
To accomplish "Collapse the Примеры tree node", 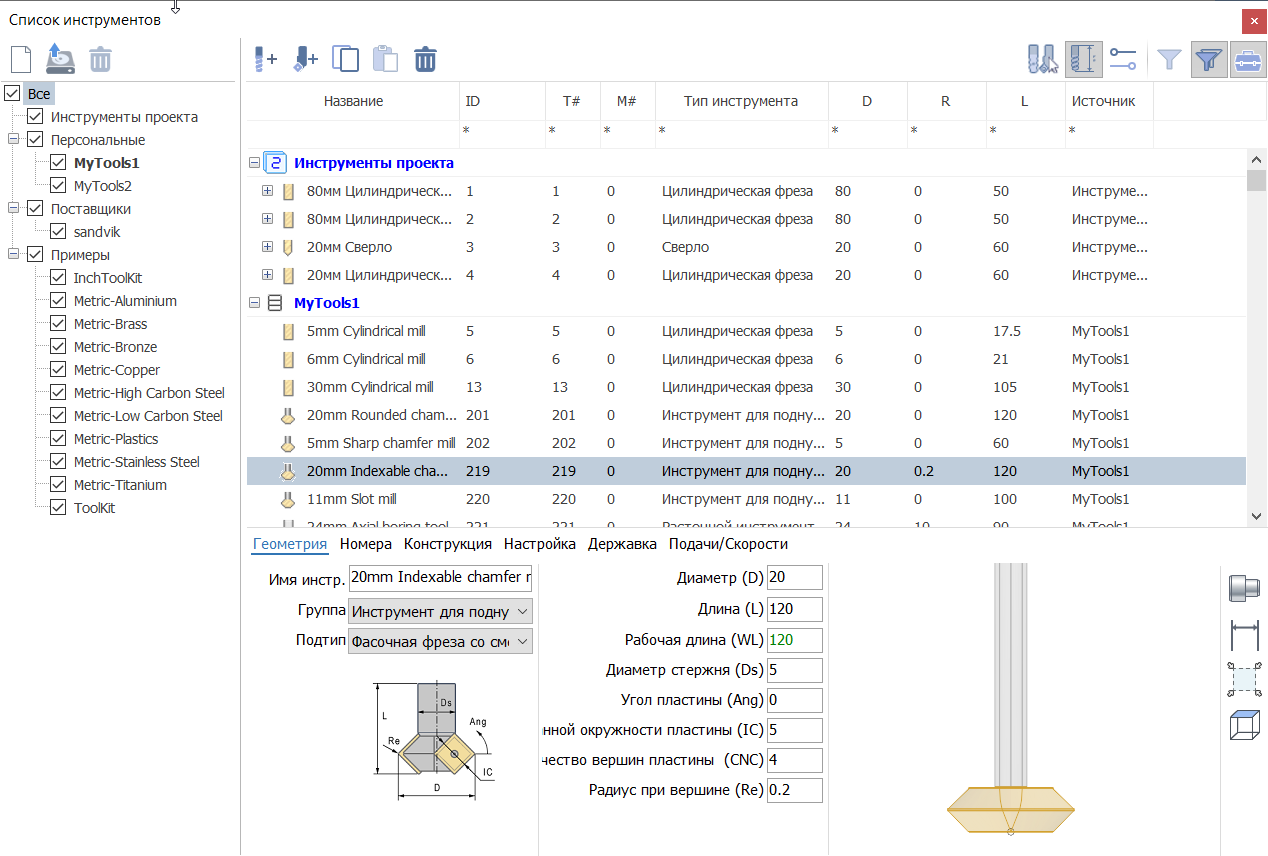I will coord(14,255).
